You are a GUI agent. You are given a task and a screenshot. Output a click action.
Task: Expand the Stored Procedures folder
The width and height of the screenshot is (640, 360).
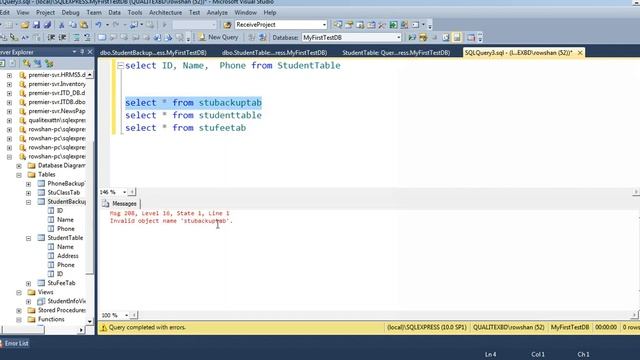[19, 311]
